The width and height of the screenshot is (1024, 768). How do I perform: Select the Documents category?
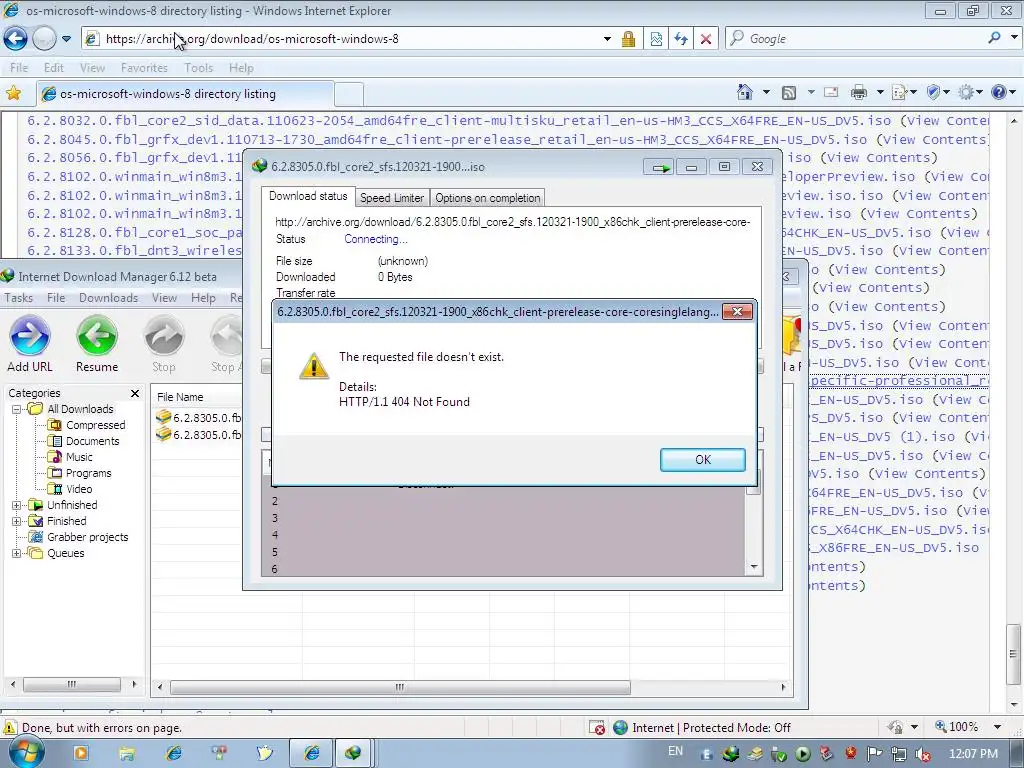click(x=93, y=441)
